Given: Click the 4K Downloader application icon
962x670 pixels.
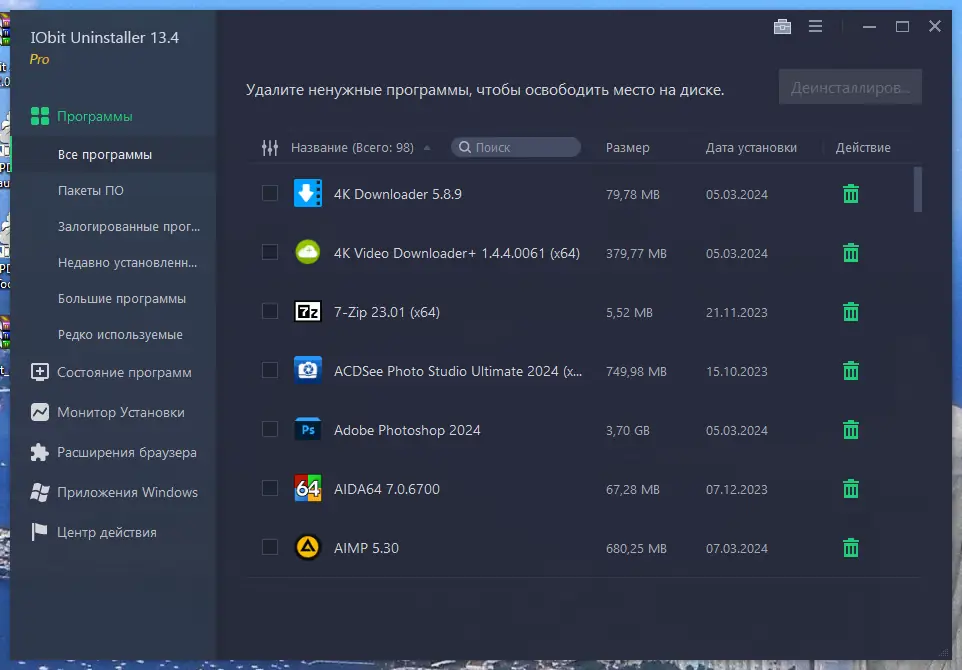Looking at the screenshot, I should 307,193.
